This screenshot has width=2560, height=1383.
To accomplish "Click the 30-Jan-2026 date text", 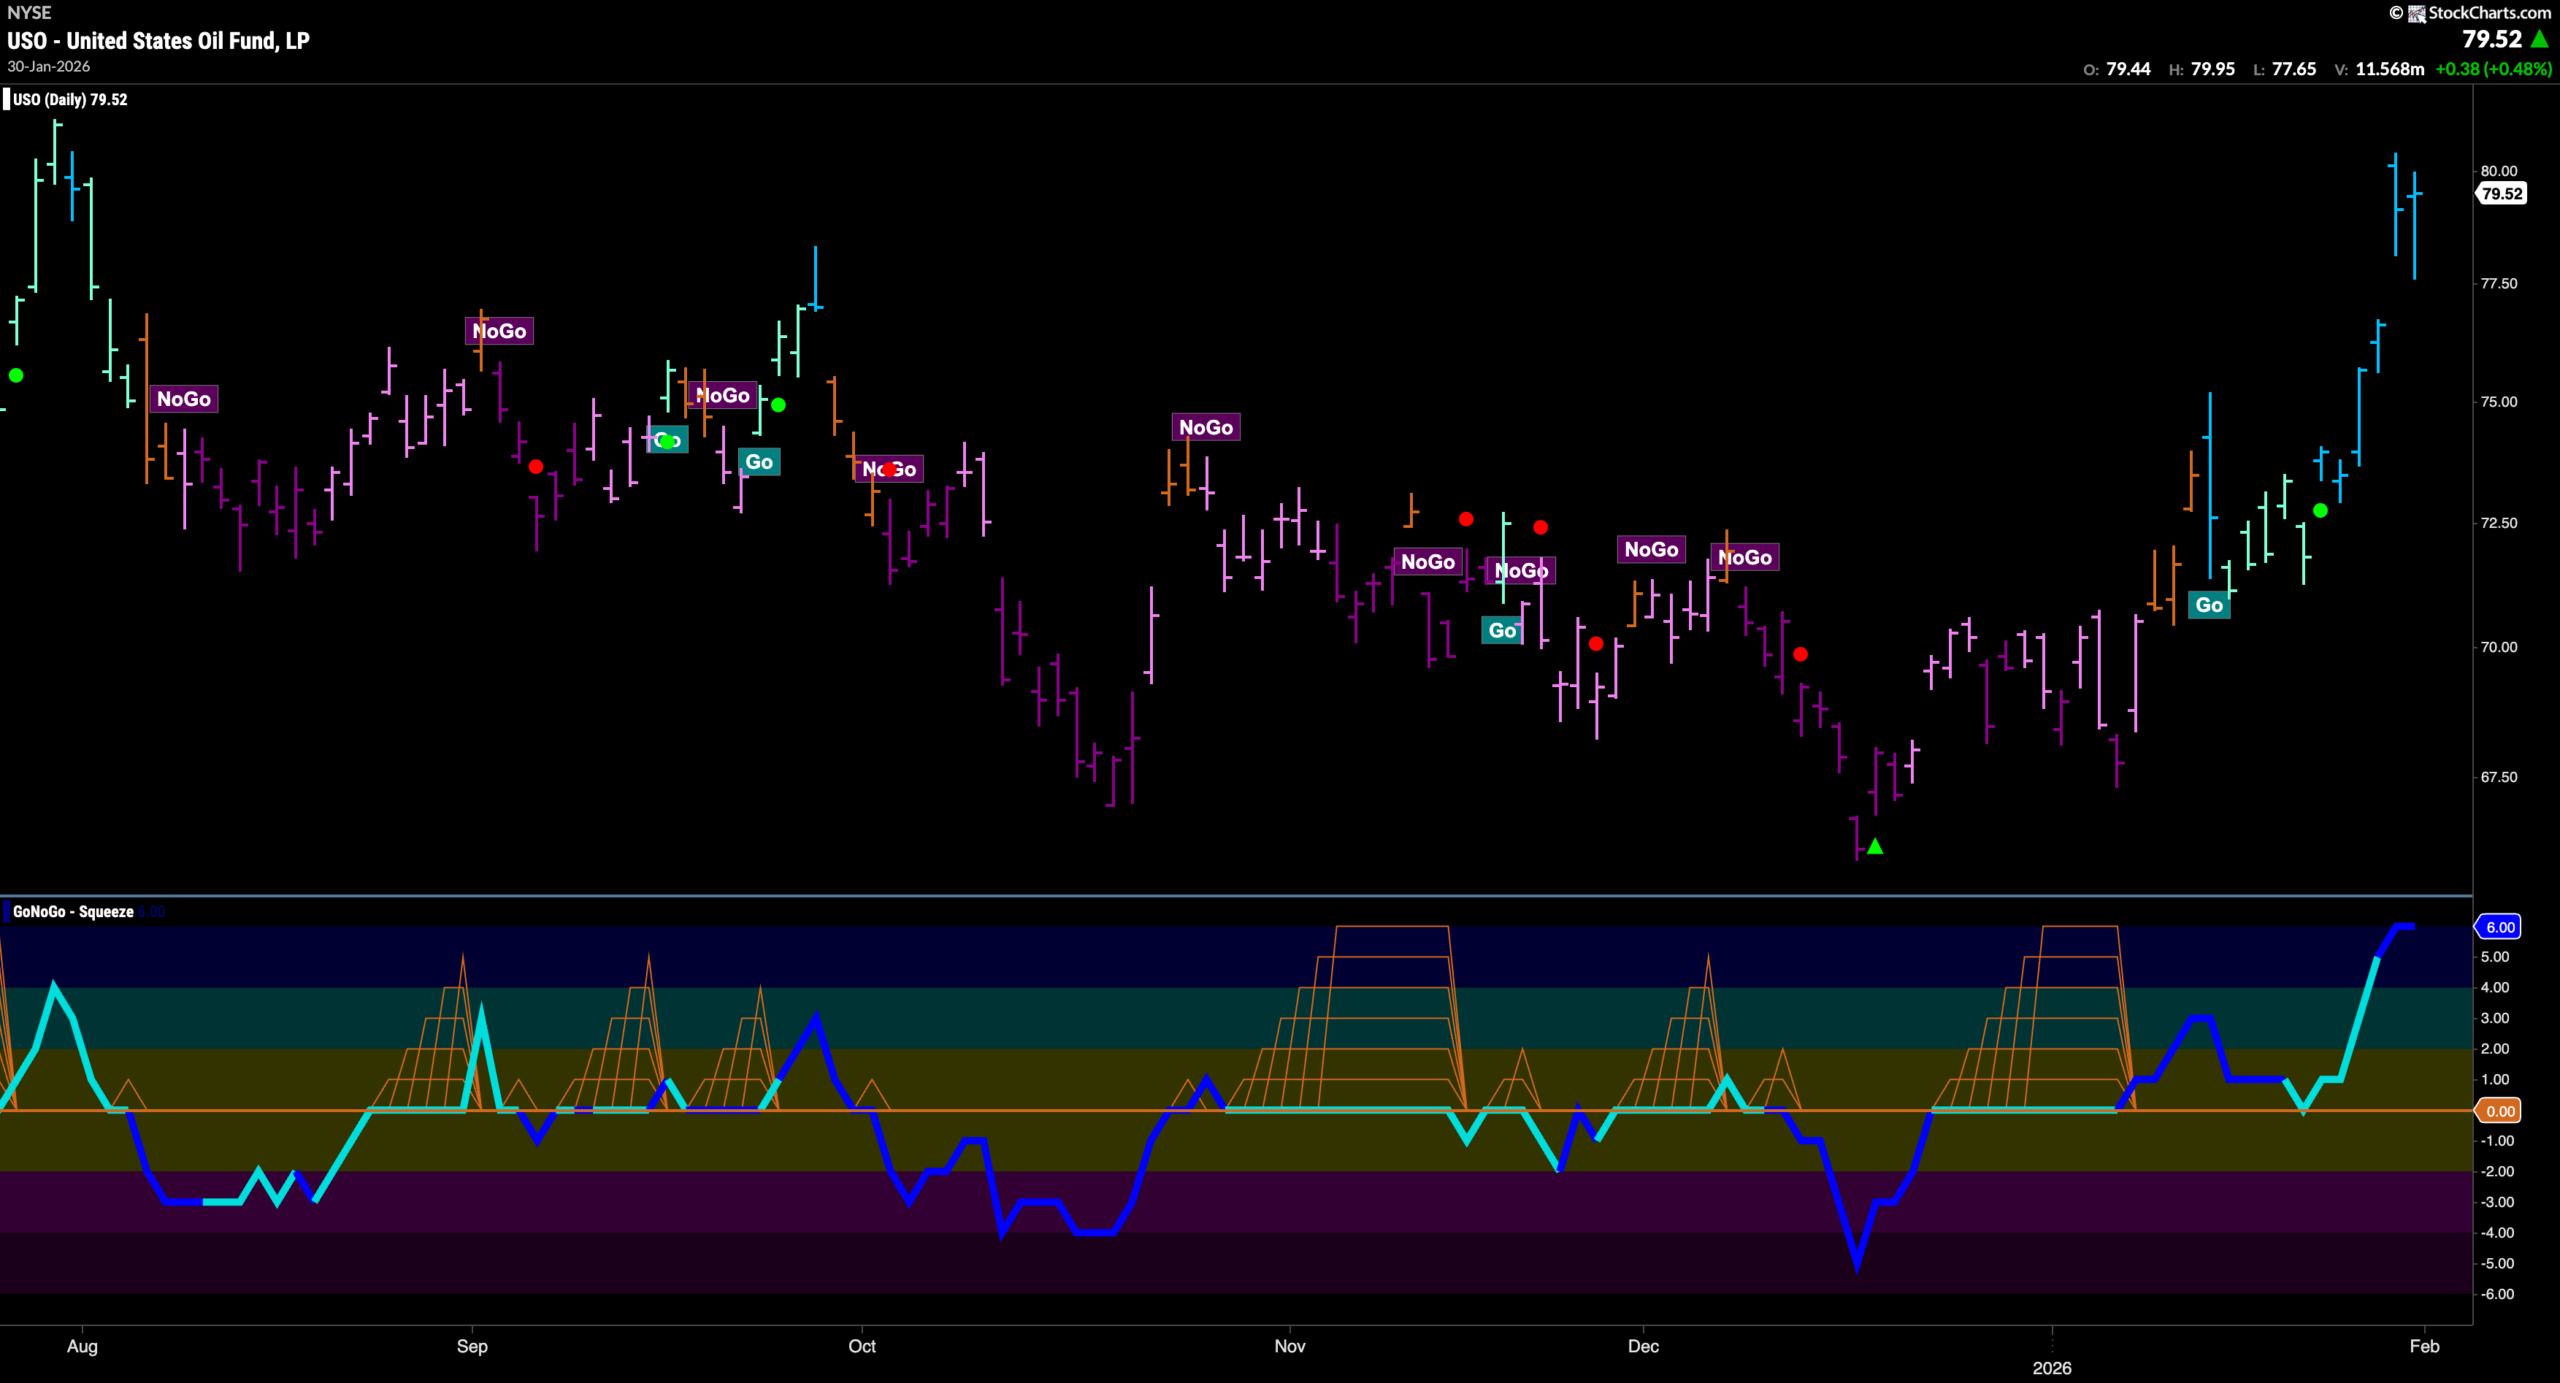I will 49,66.
